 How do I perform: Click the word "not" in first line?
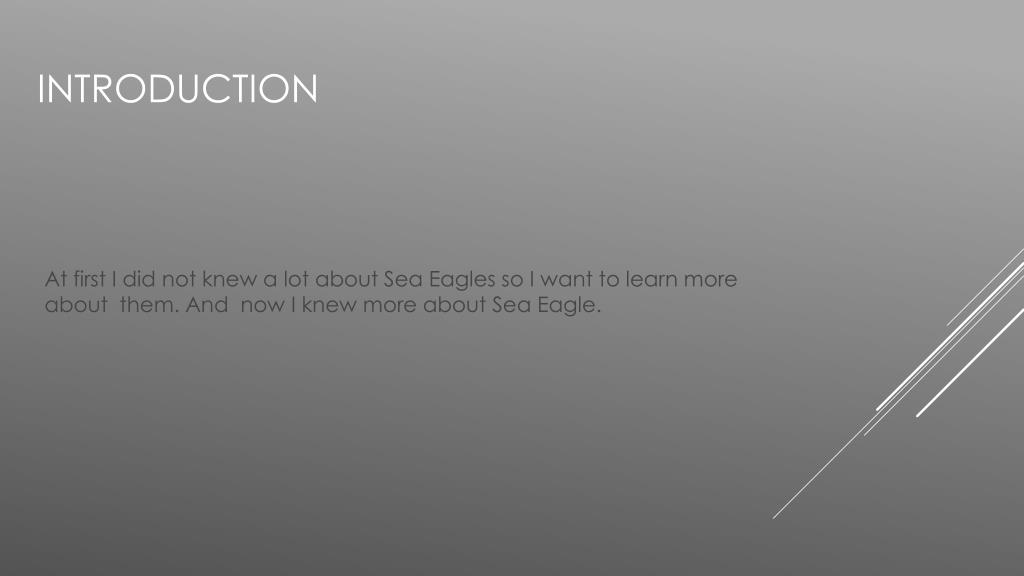pos(179,280)
